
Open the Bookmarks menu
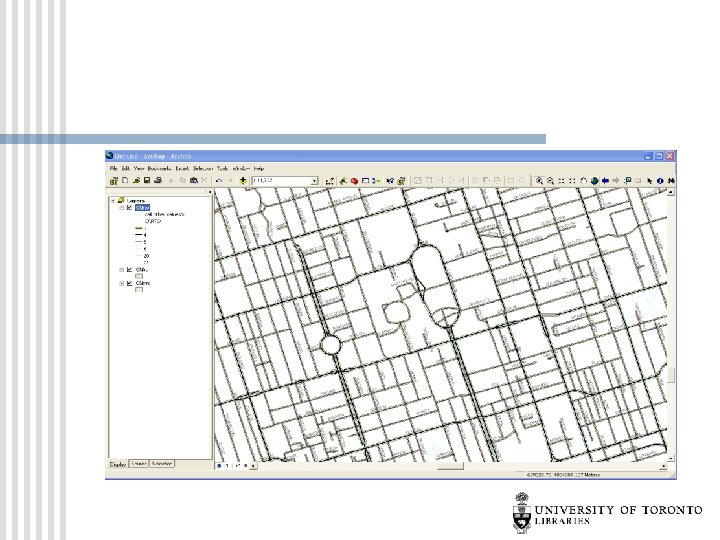pos(159,169)
